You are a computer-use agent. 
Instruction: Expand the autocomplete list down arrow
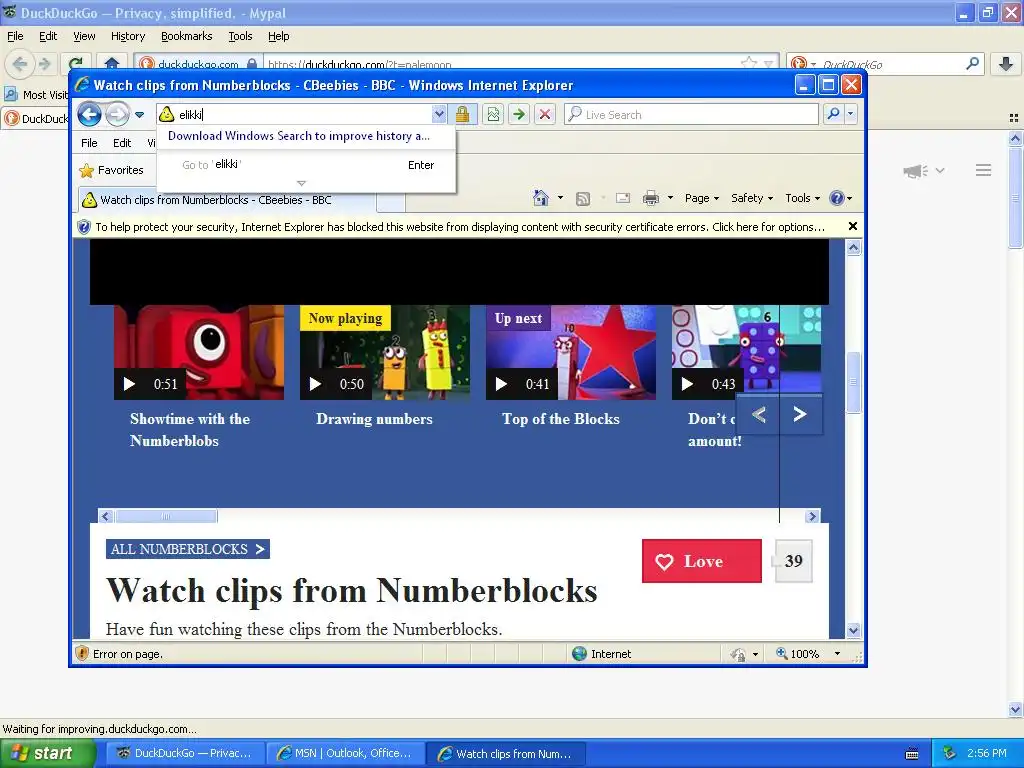pos(301,184)
